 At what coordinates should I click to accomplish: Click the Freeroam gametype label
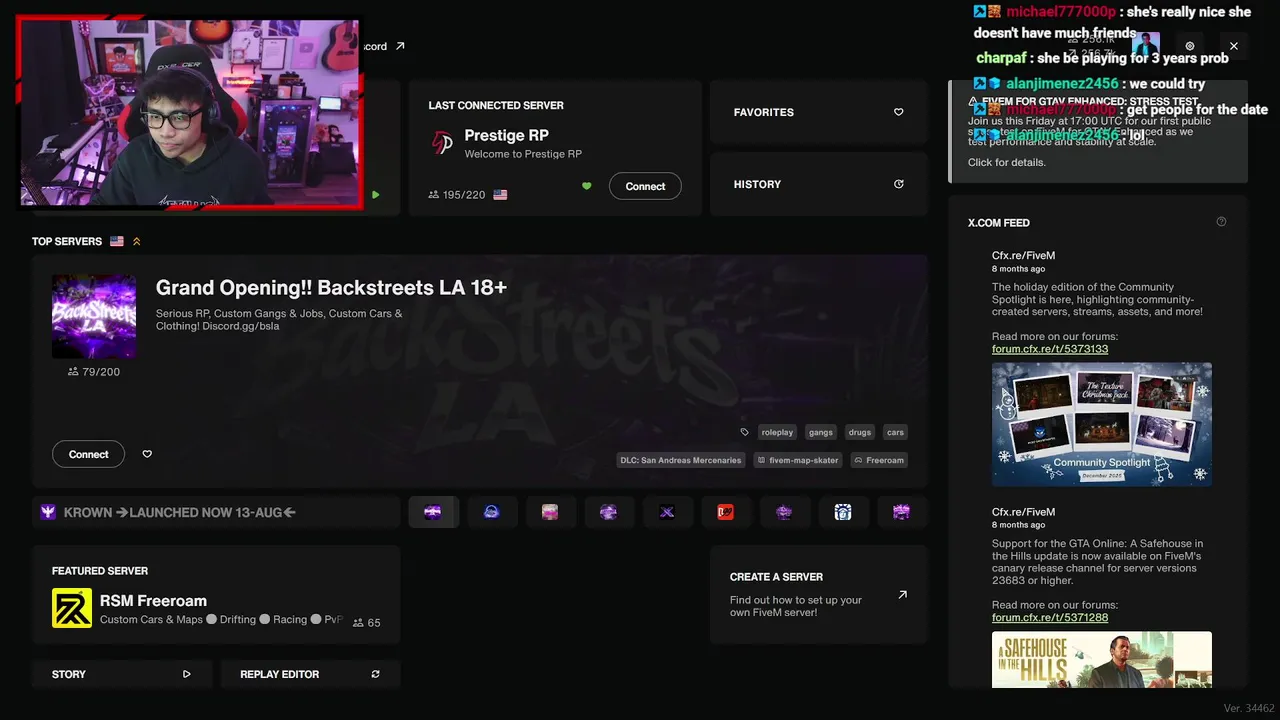click(879, 460)
